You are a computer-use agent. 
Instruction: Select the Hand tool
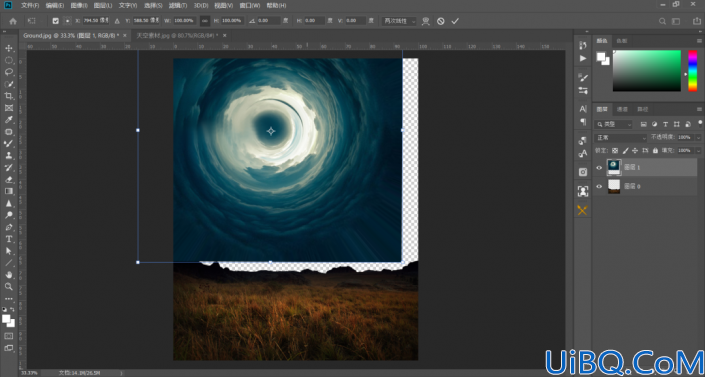click(x=9, y=275)
